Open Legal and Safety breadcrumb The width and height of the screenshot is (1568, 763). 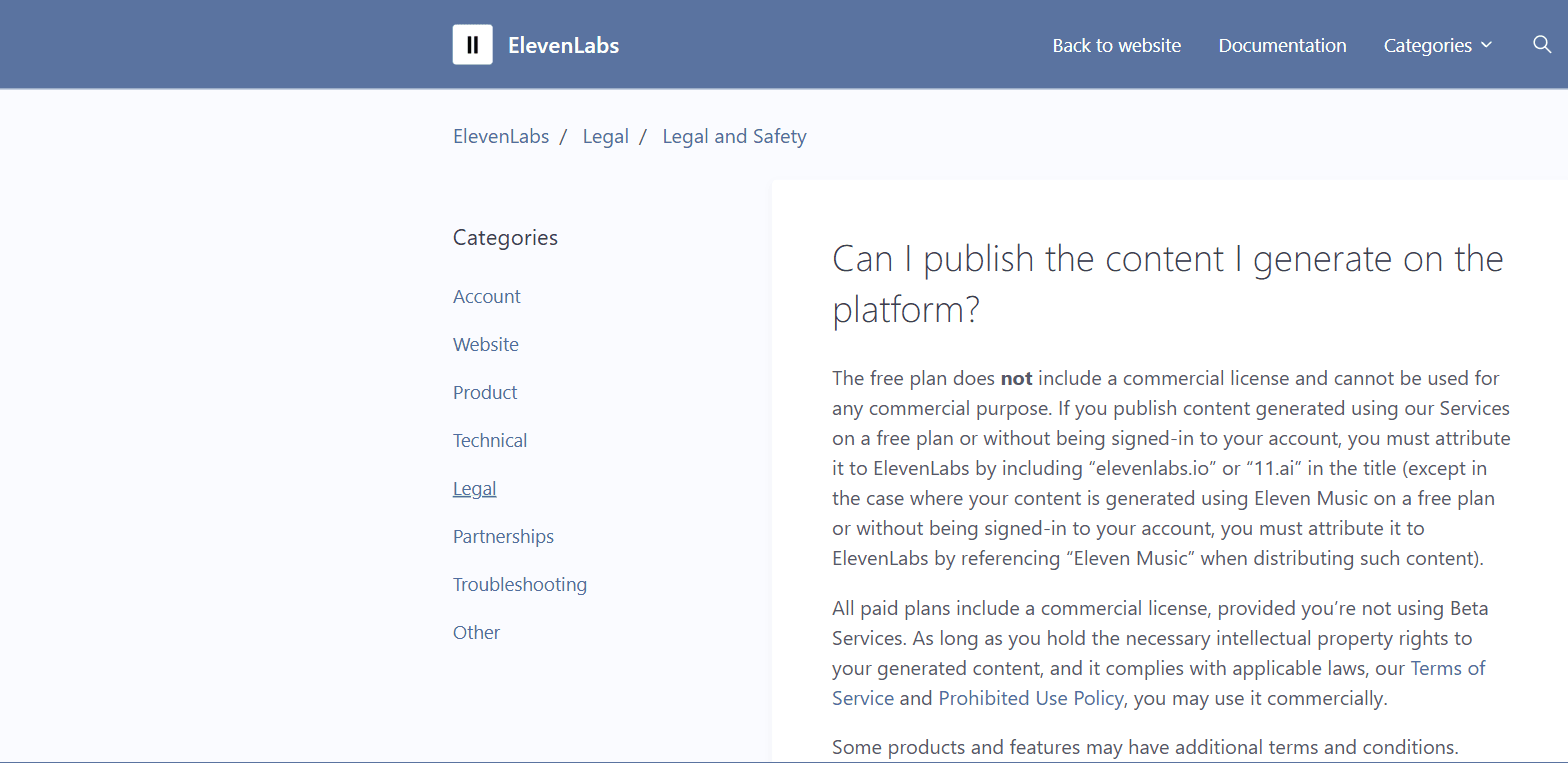pos(734,137)
